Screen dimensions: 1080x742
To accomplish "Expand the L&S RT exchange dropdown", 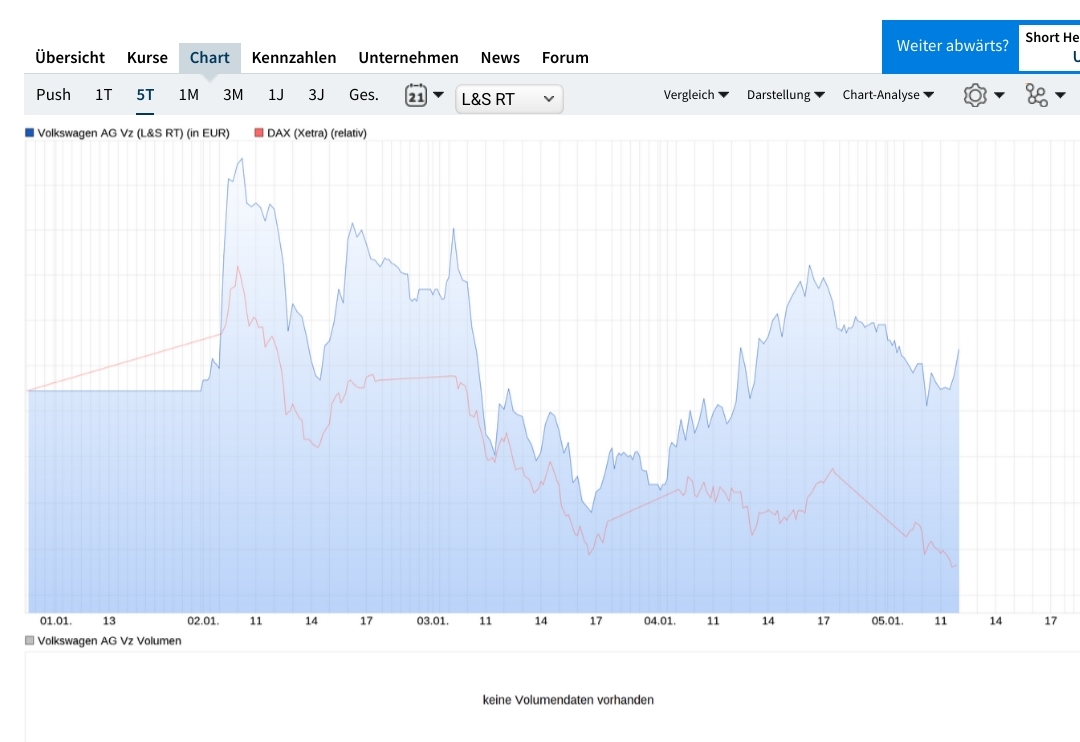I will pyautogui.click(x=509, y=99).
